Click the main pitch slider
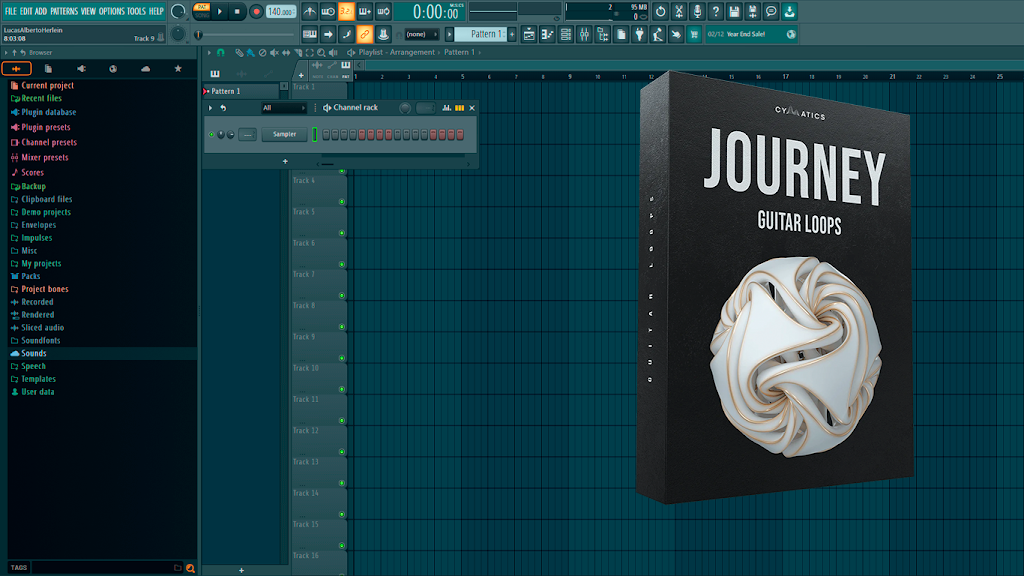 (x=247, y=35)
